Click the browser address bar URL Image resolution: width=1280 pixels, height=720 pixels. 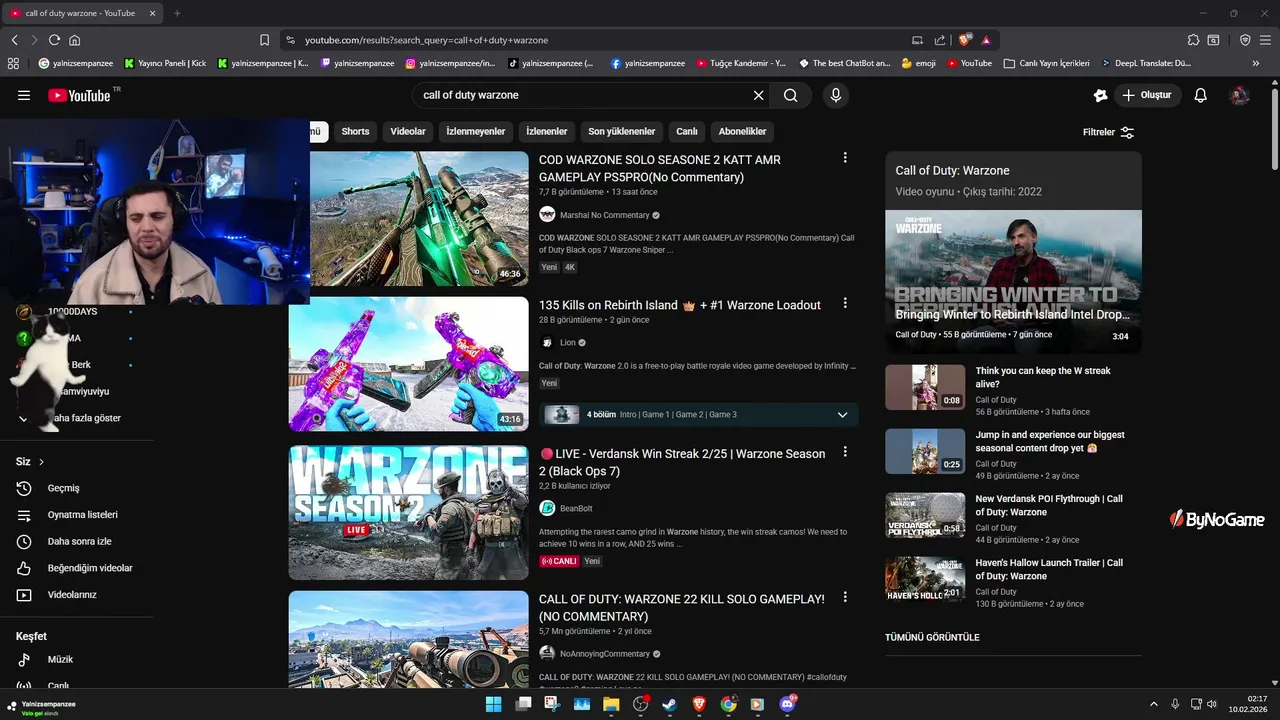(427, 40)
